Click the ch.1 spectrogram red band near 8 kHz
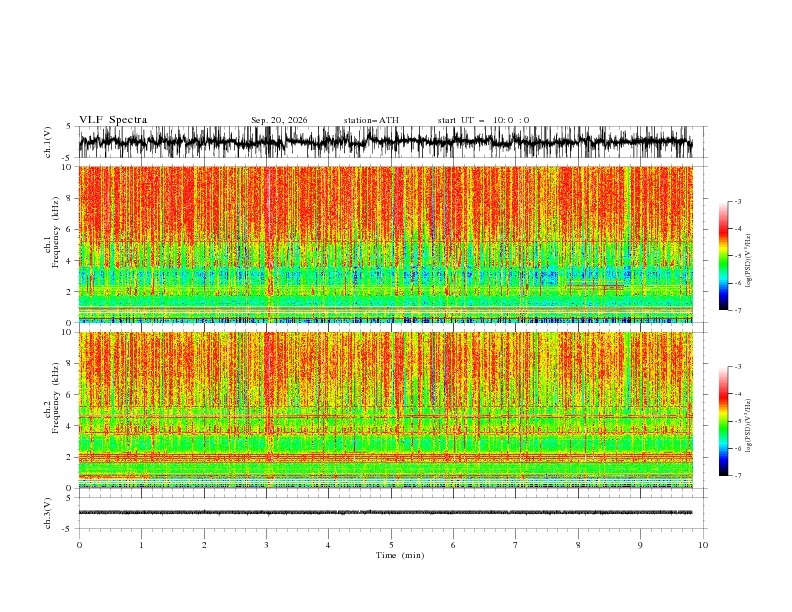 point(385,198)
